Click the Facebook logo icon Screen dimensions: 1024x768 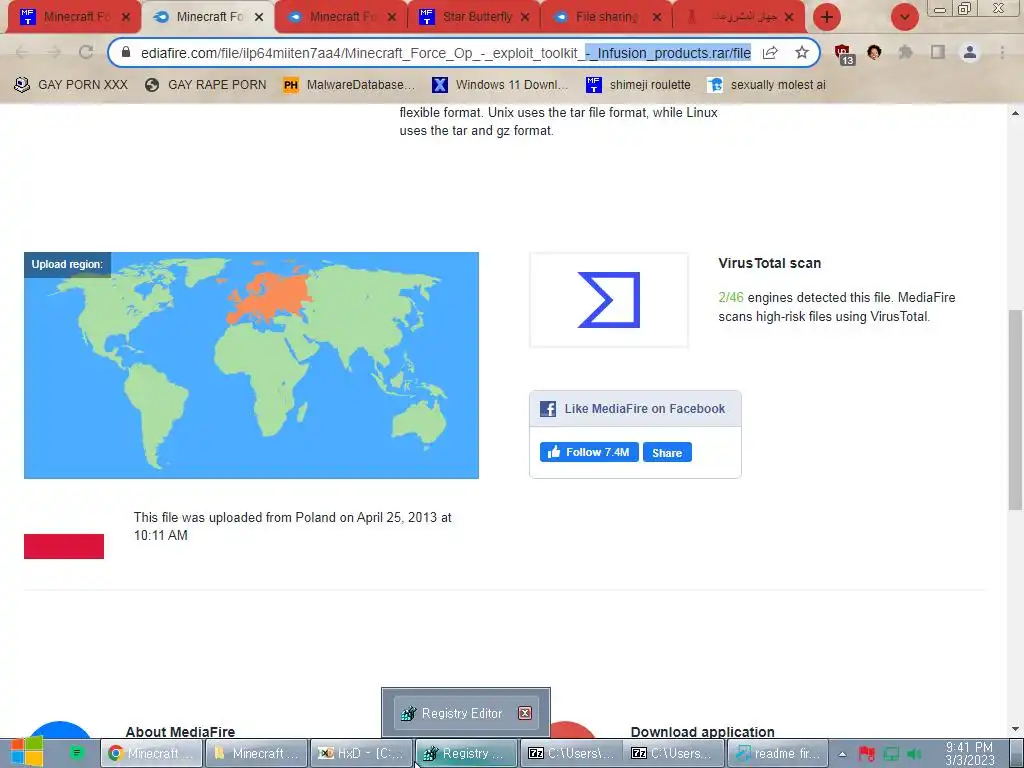pos(548,409)
